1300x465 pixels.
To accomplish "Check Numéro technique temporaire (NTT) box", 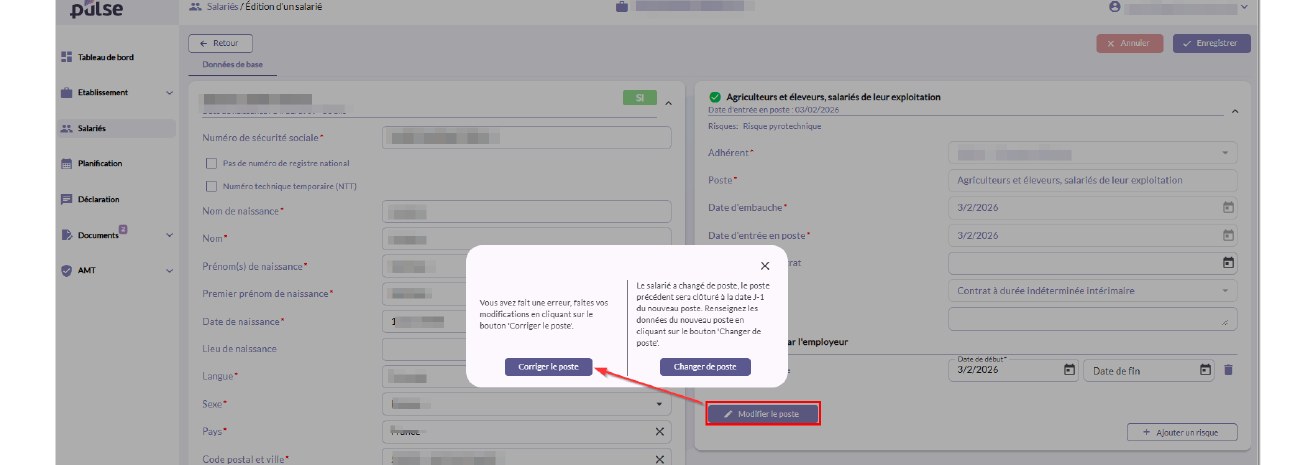I will click(211, 186).
